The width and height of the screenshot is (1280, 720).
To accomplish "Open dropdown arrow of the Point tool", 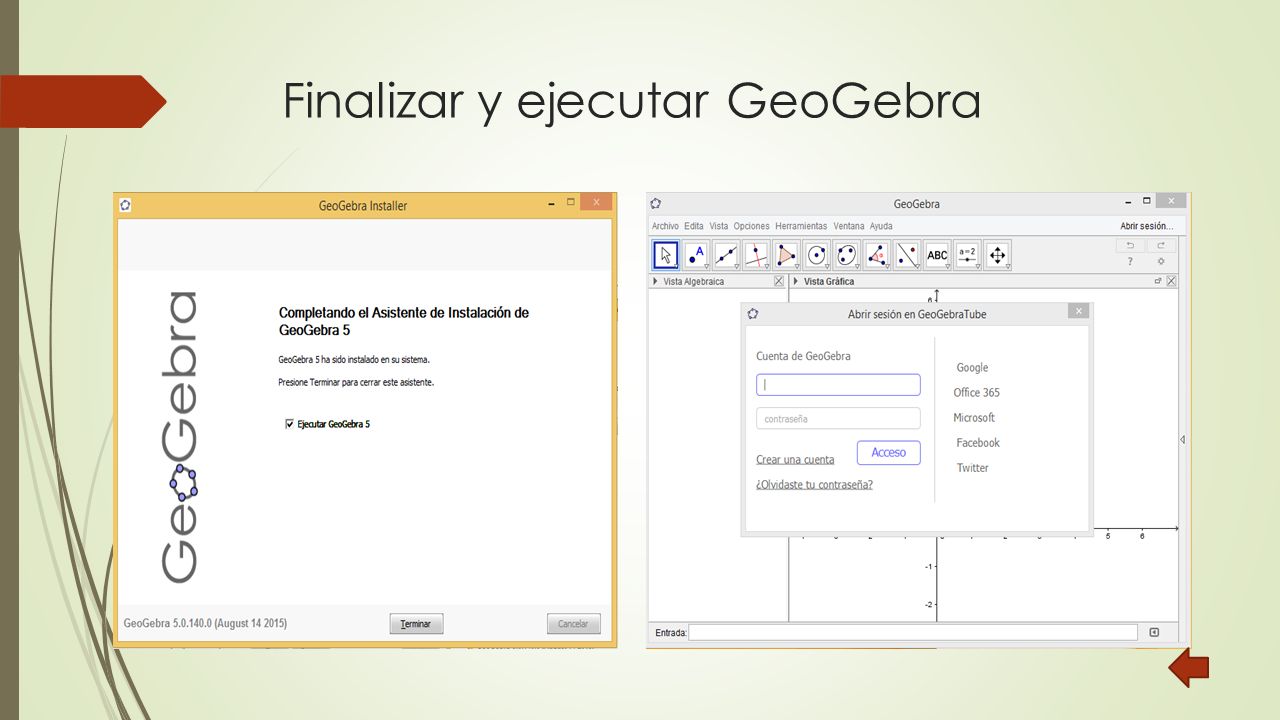I will tap(707, 267).
